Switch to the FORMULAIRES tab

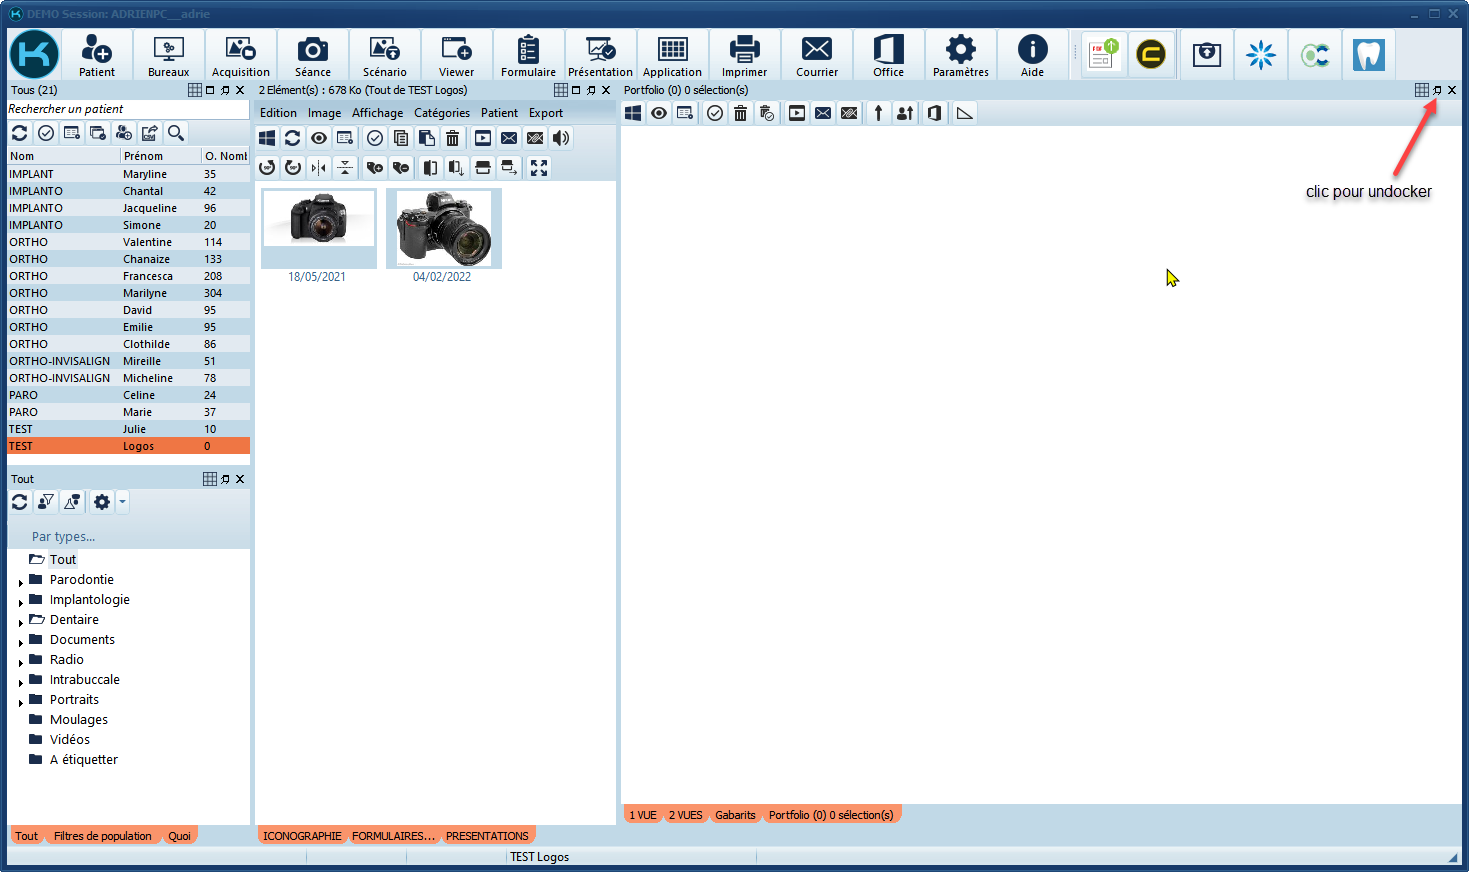tap(391, 836)
